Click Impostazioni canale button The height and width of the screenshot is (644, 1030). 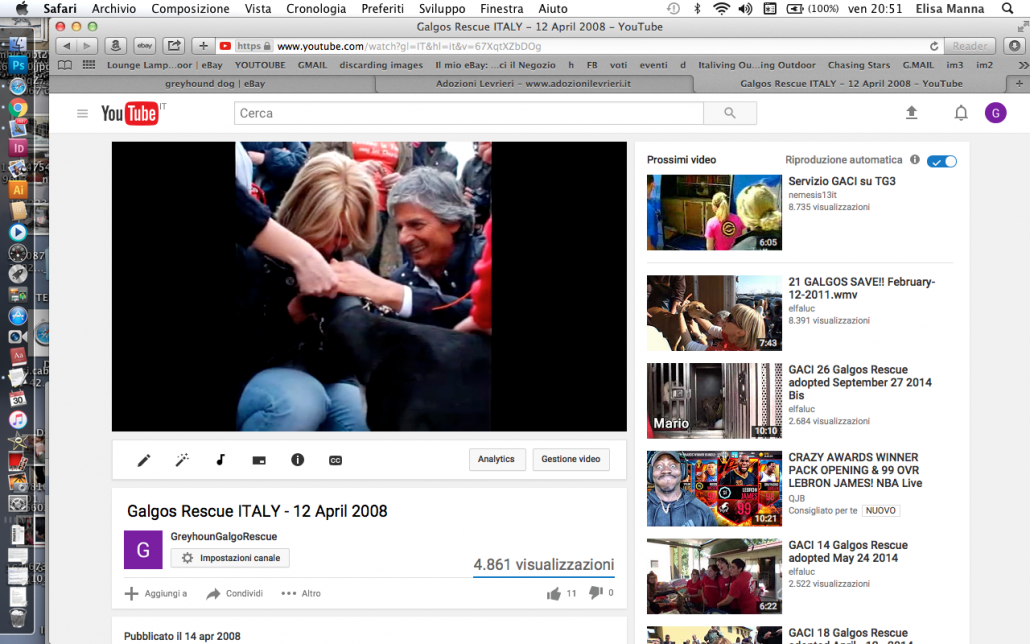pos(230,558)
